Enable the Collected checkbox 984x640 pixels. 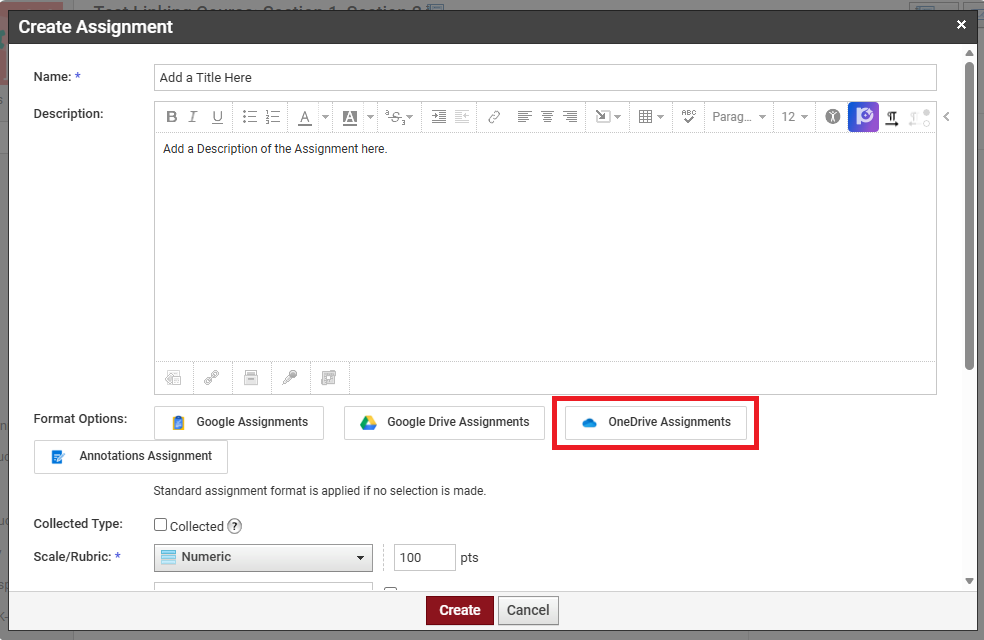[160, 525]
